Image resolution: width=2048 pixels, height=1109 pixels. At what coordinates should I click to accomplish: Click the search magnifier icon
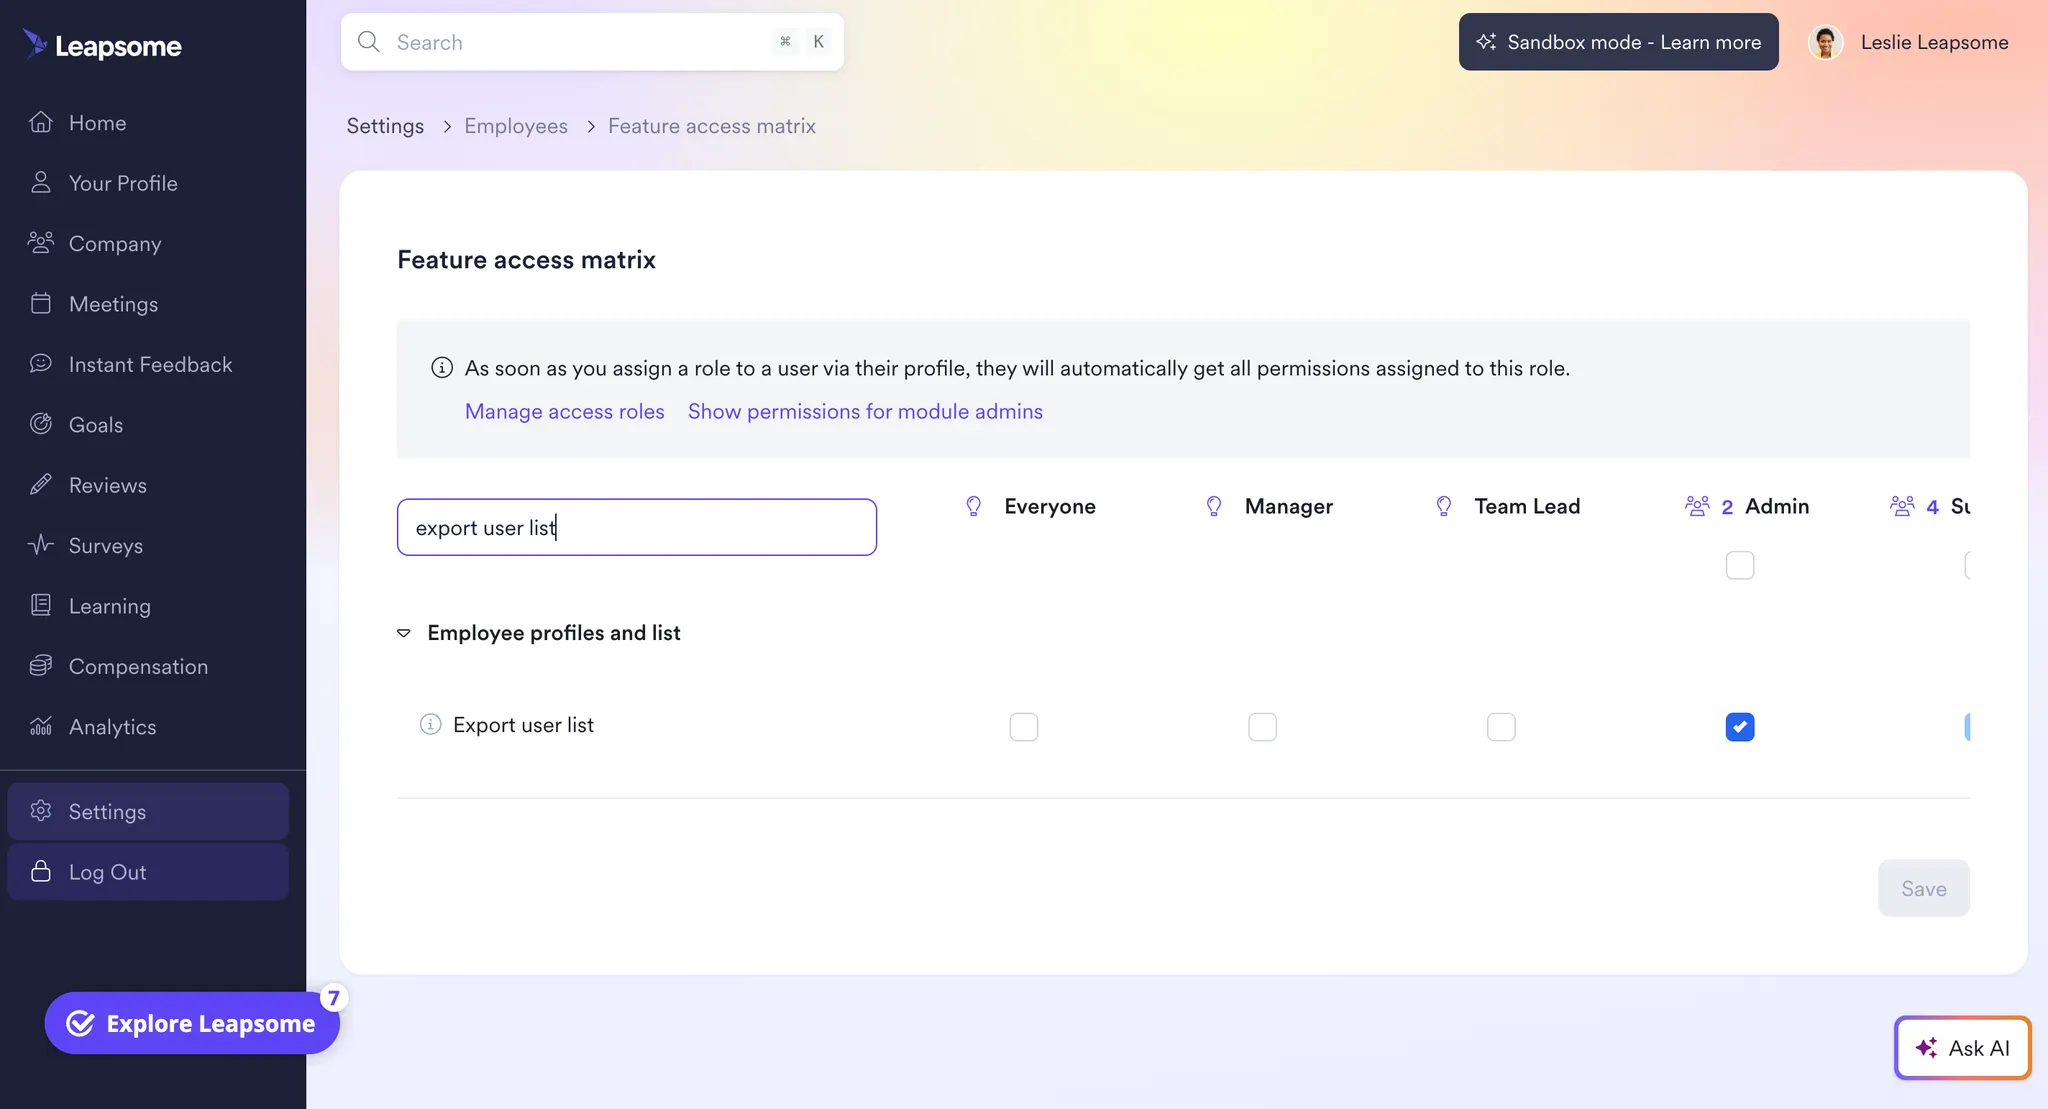(368, 41)
